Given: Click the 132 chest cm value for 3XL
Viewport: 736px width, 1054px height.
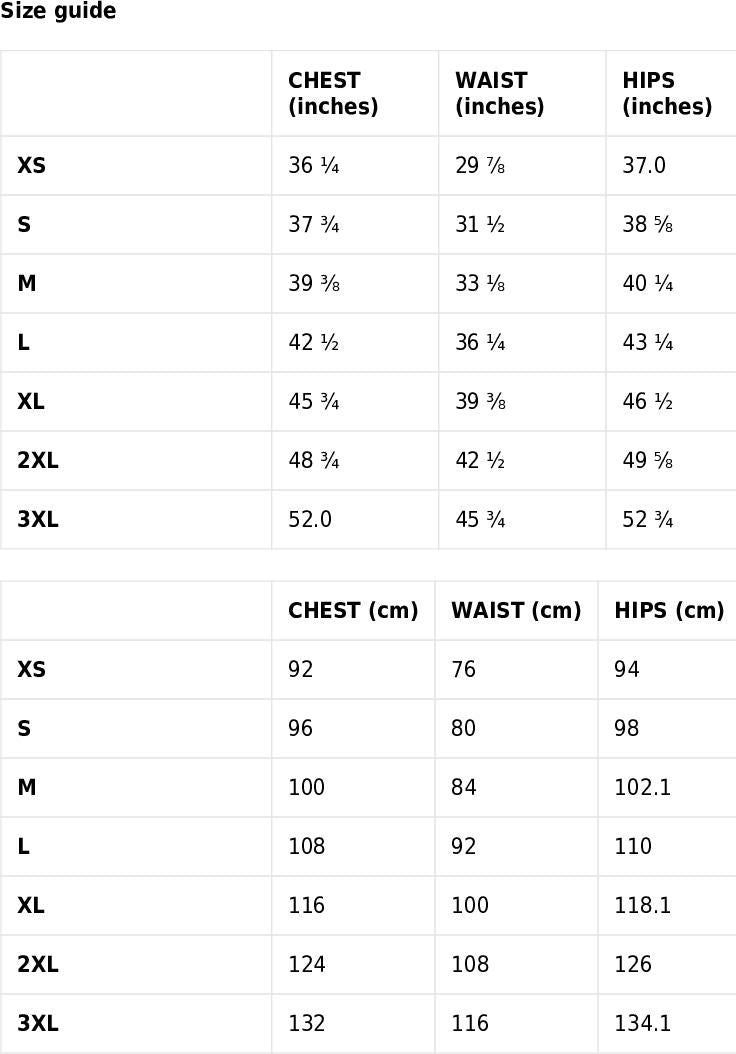Looking at the screenshot, I should click(x=306, y=1023).
